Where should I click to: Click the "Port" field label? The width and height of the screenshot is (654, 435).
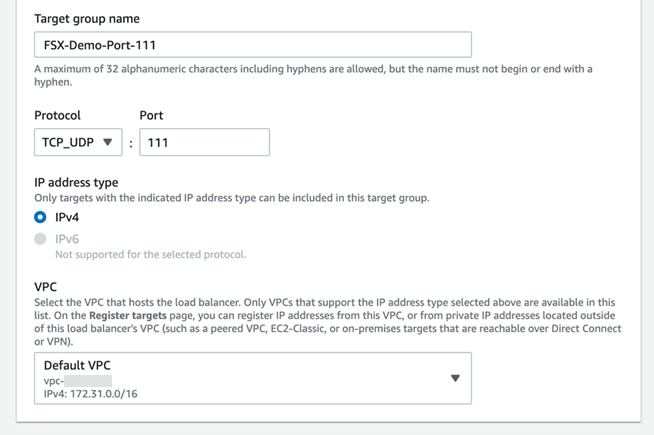pyautogui.click(x=151, y=115)
